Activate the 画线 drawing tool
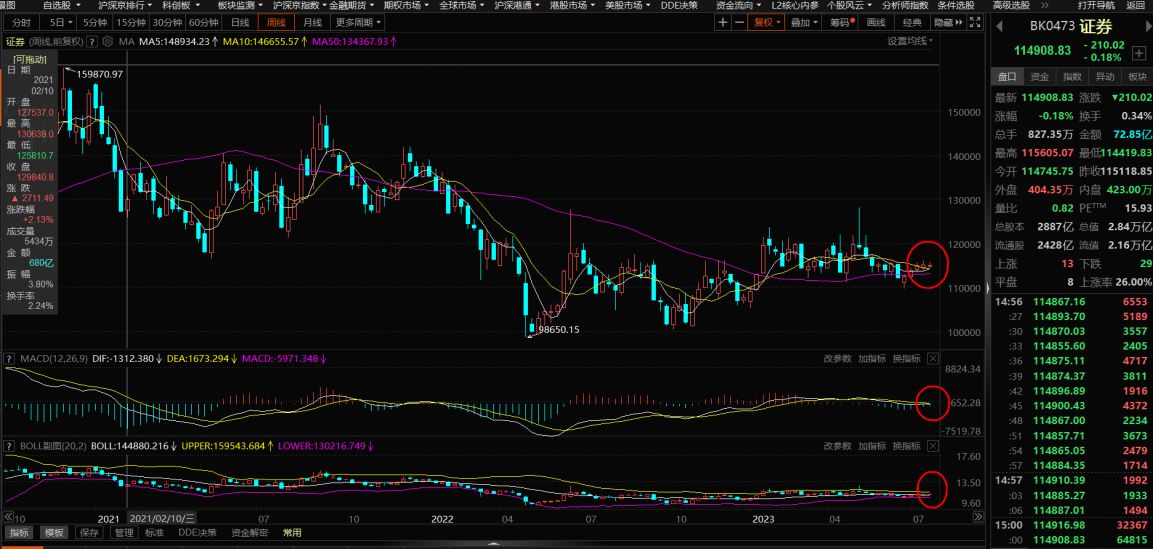This screenshot has width=1153, height=549. 877,23
